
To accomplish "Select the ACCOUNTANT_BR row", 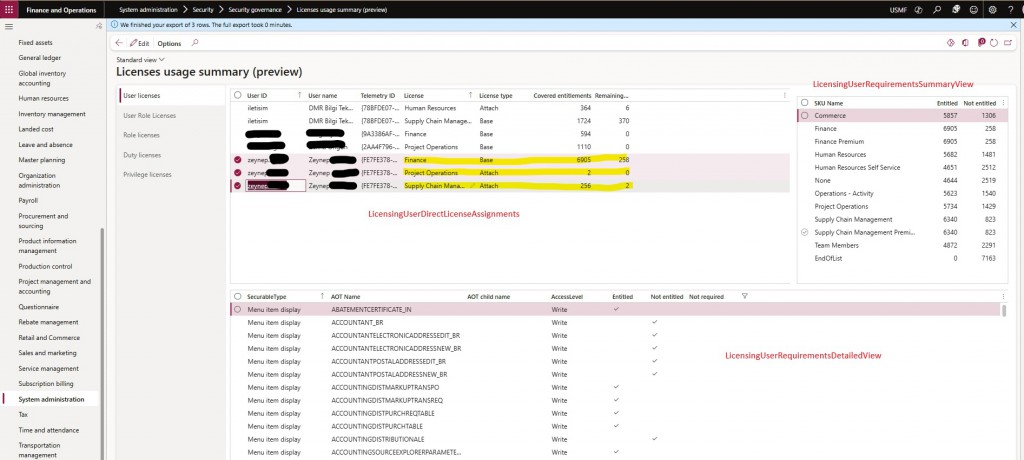I will 617,323.
